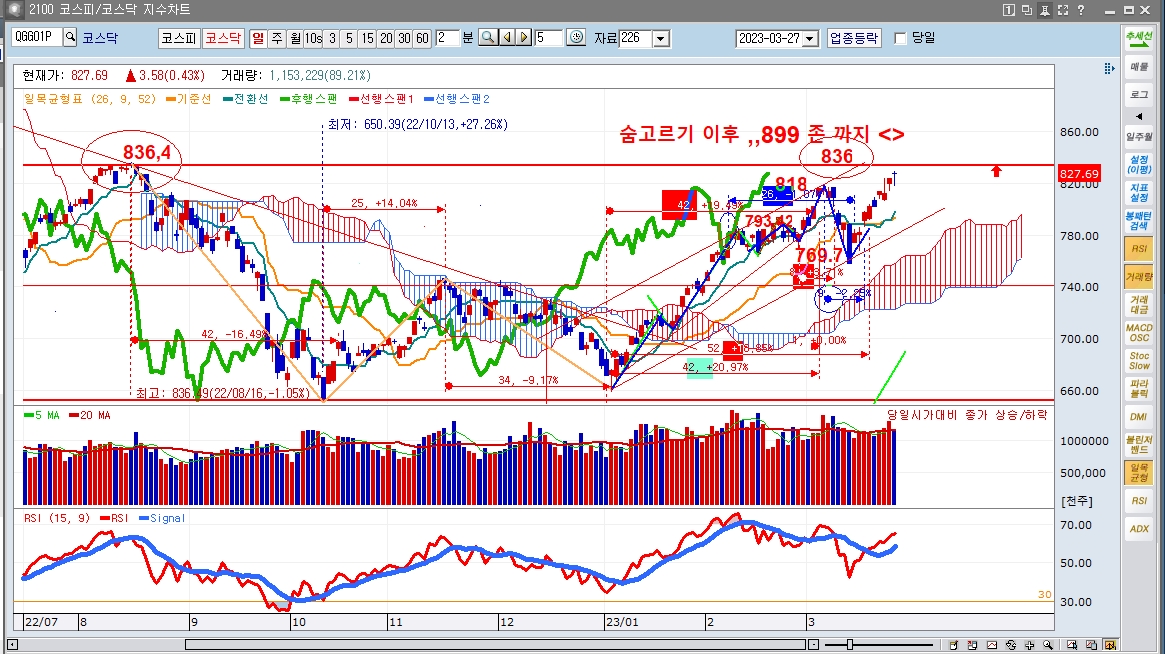The width and height of the screenshot is (1165, 654).
Task: Click the 설정(이평) moving average settings button
Action: (1139, 164)
